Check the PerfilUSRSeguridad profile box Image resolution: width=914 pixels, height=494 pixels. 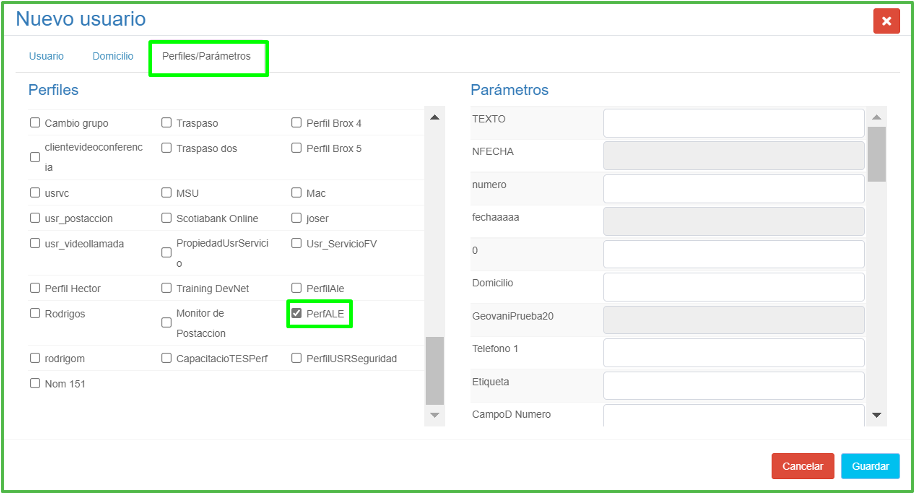tap(296, 358)
